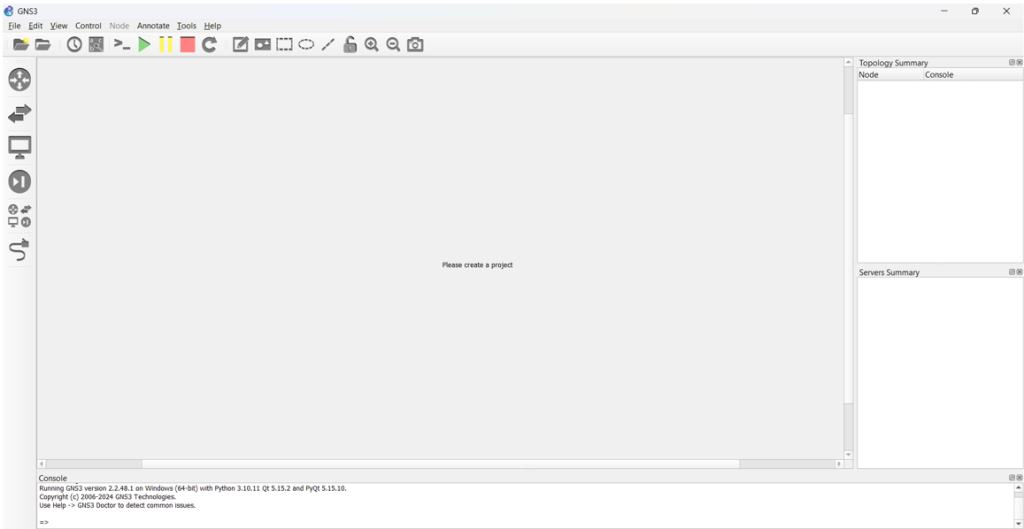Stop all nodes with red square button
Screen dimensions: 1024x529
click(x=187, y=44)
